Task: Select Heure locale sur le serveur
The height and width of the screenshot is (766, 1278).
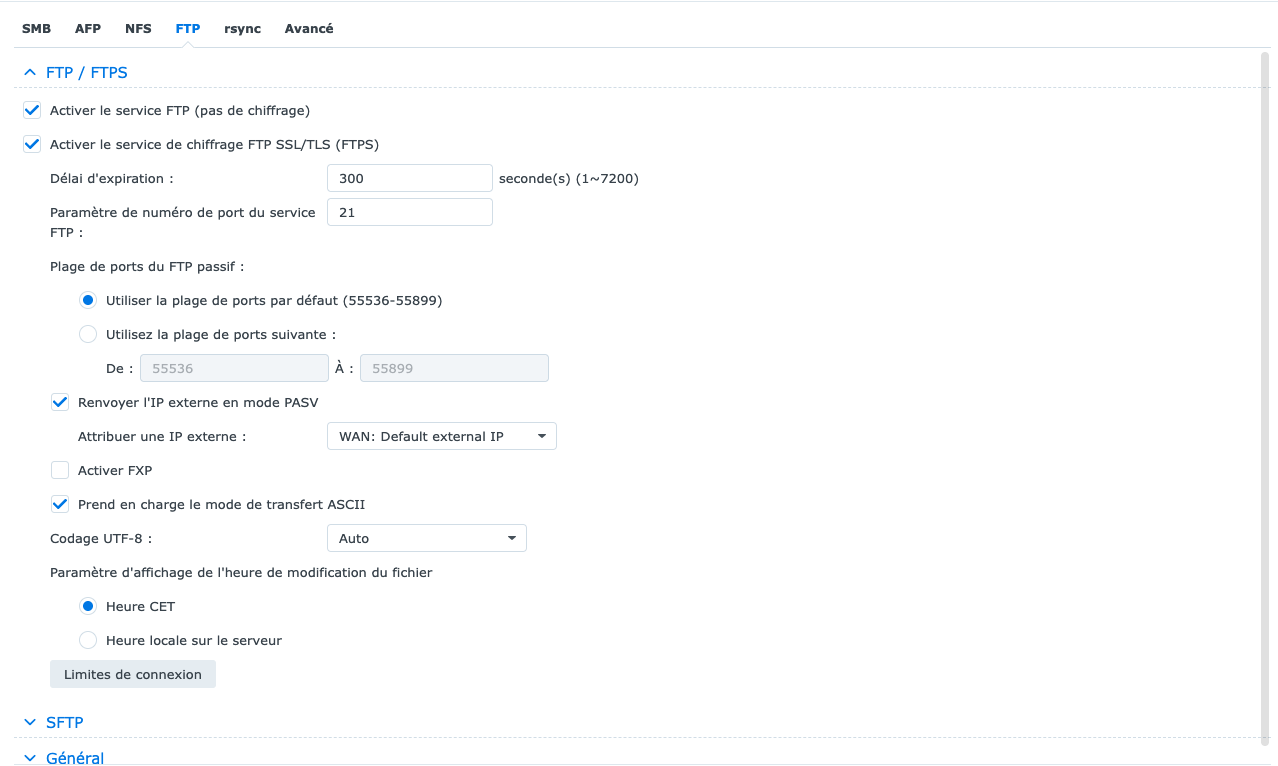Action: point(88,640)
